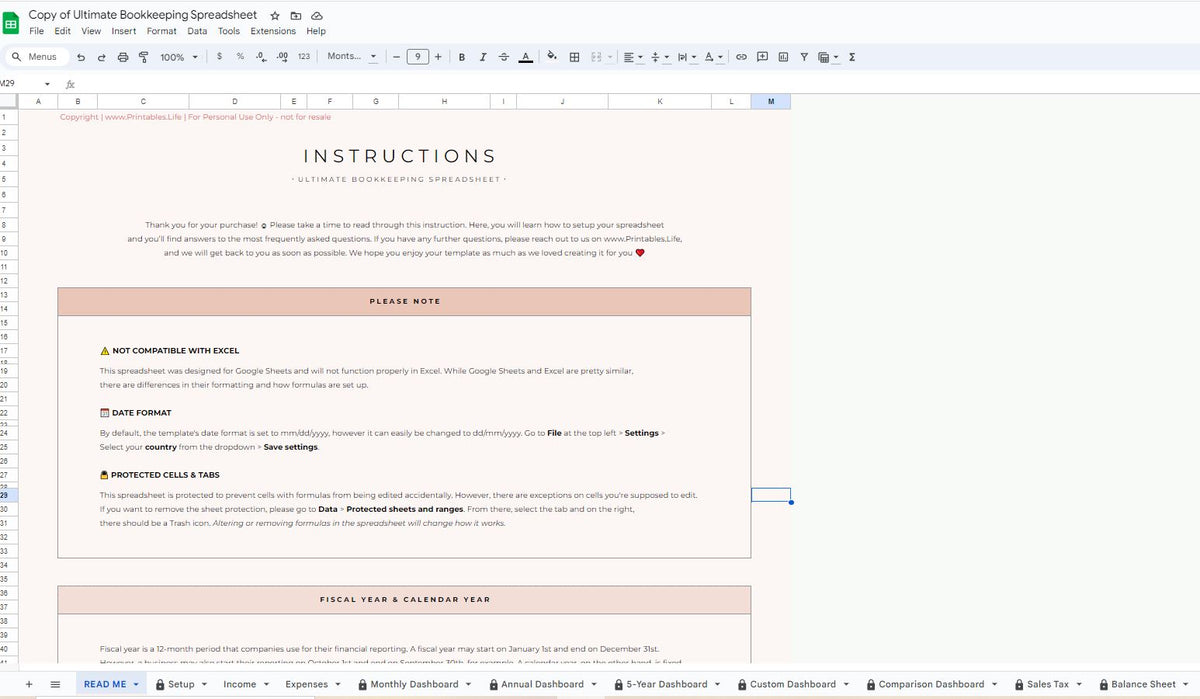Open horizontal align dropdown
1200x699 pixels.
click(634, 57)
